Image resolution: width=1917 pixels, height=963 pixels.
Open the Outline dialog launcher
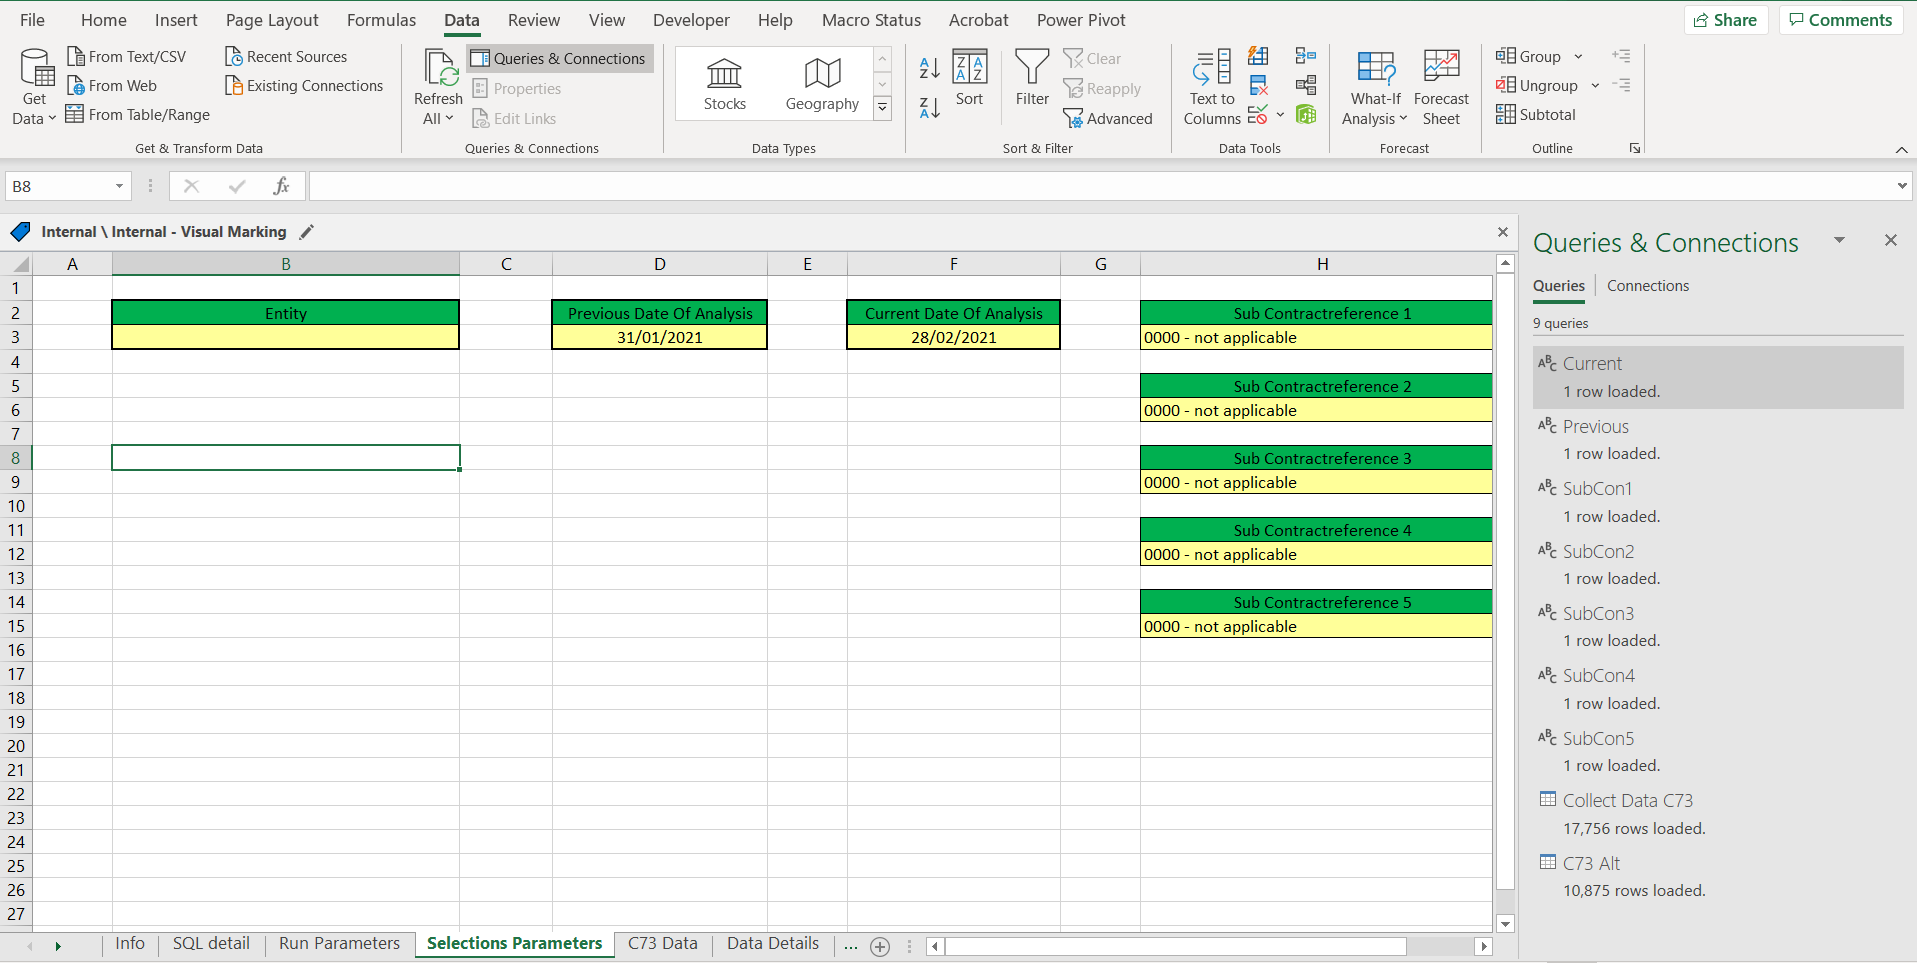tap(1635, 148)
